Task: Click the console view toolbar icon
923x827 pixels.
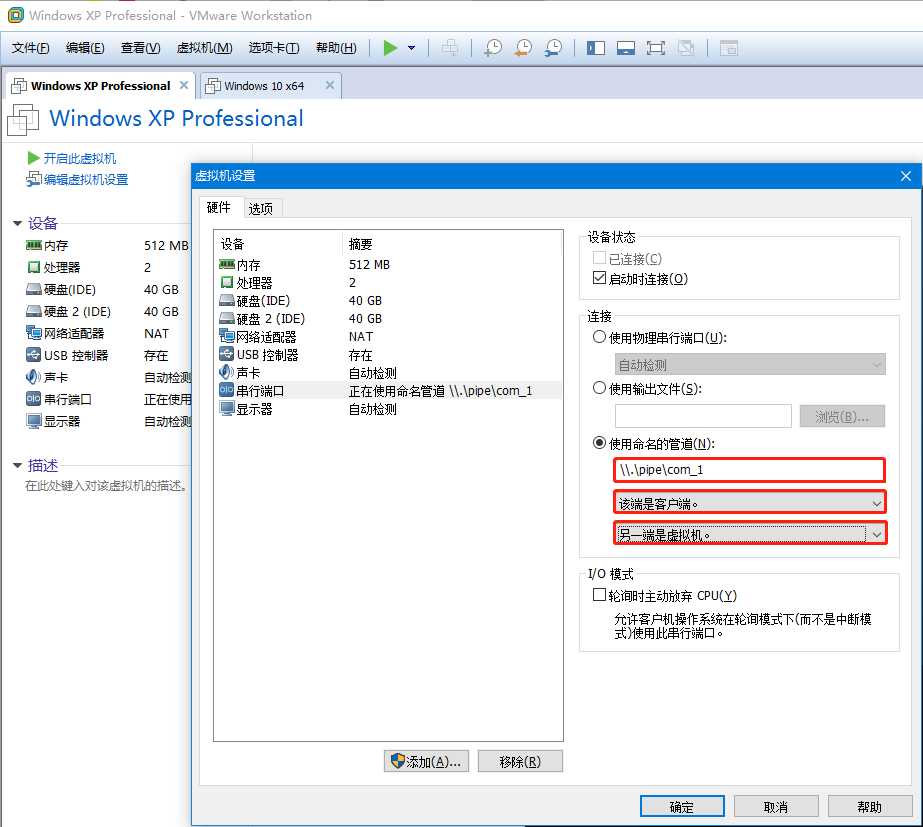Action: click(729, 48)
